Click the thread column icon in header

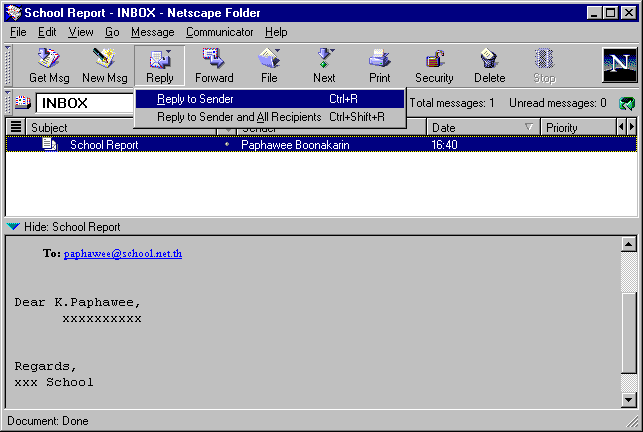tap(16, 127)
